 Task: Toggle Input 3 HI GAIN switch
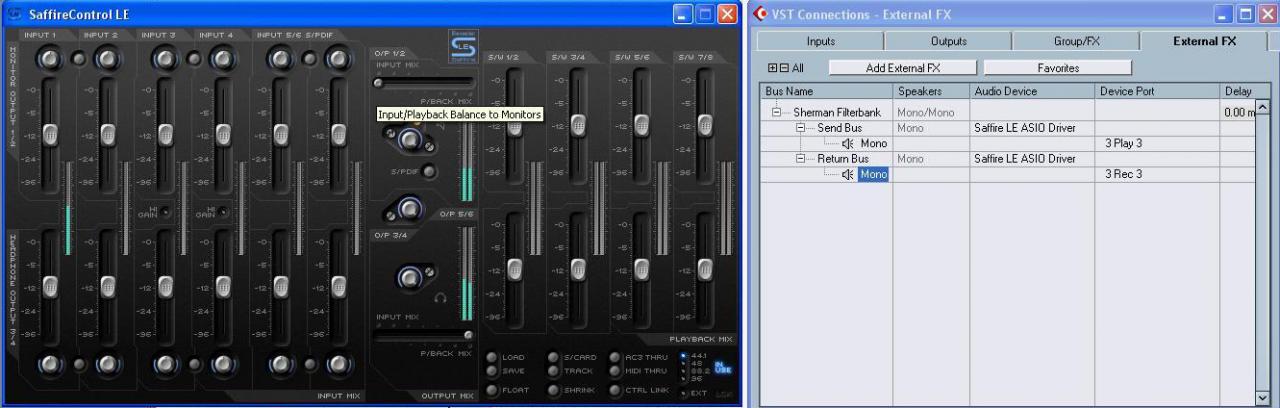tap(166, 212)
